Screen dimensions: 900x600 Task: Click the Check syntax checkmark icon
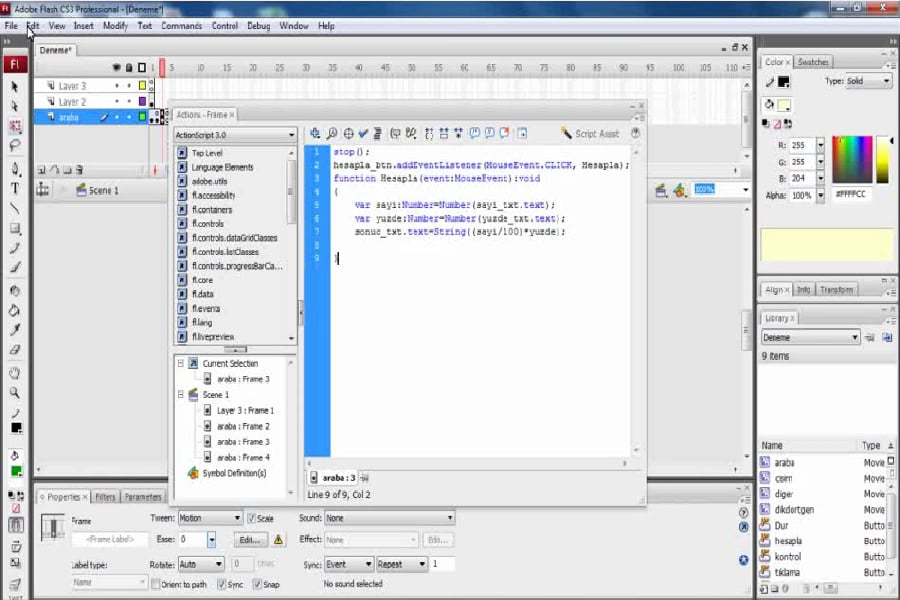pyautogui.click(x=363, y=134)
